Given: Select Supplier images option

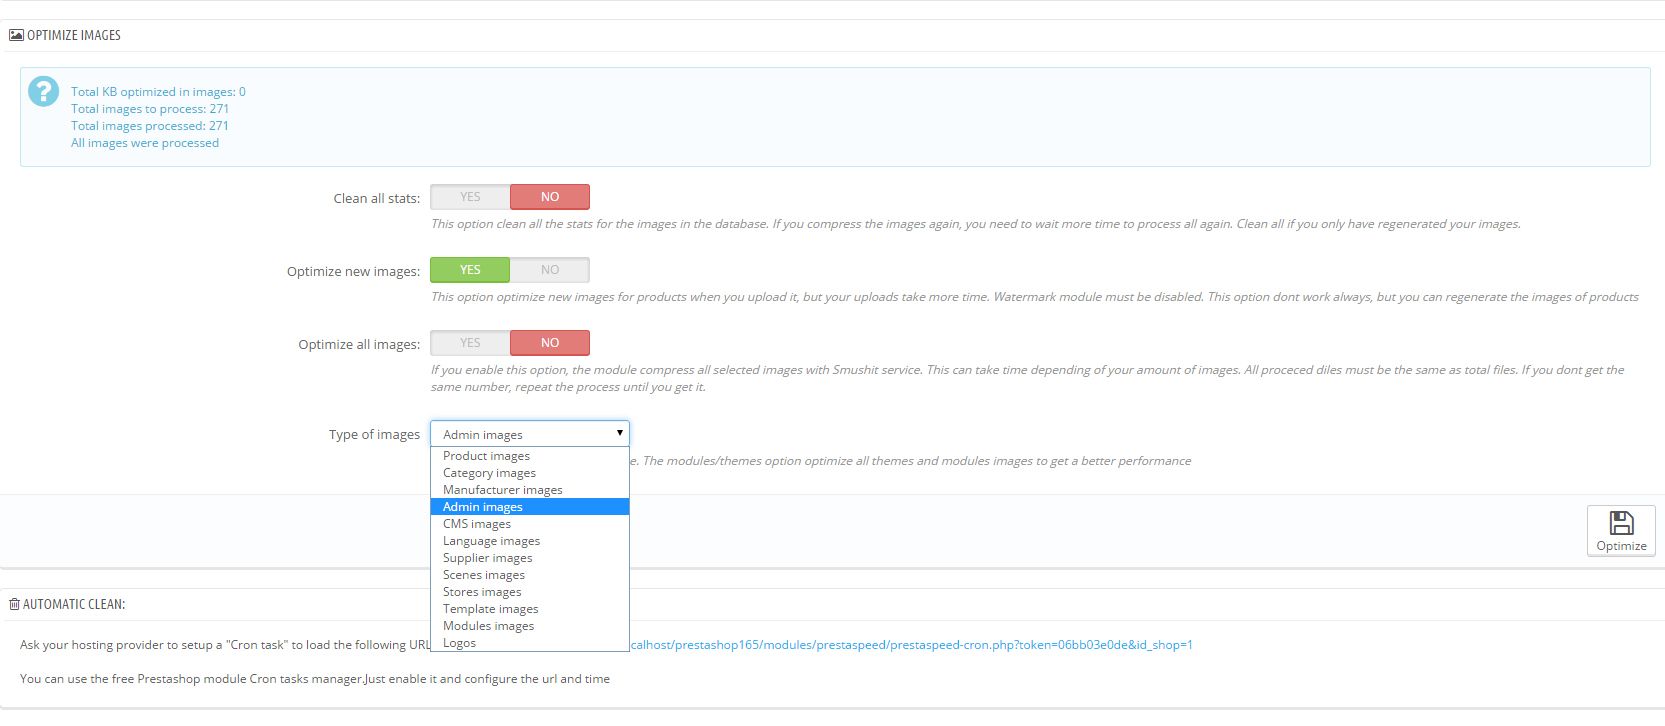Looking at the screenshot, I should point(530,558).
